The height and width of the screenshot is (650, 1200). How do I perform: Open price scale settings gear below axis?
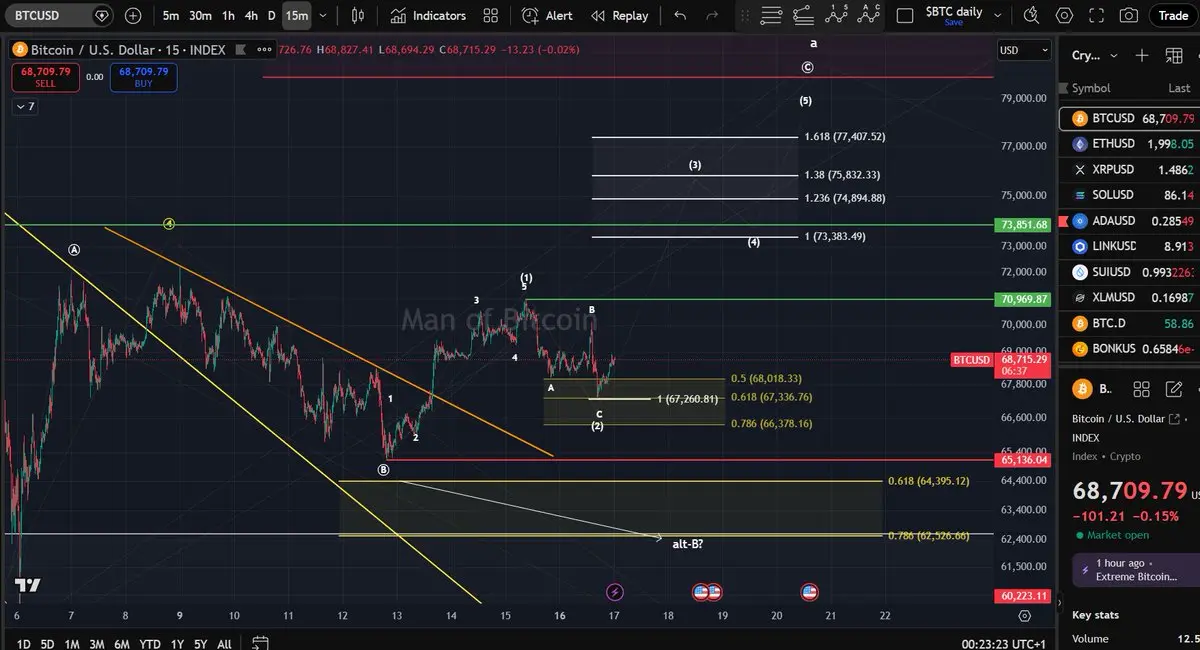point(1024,617)
